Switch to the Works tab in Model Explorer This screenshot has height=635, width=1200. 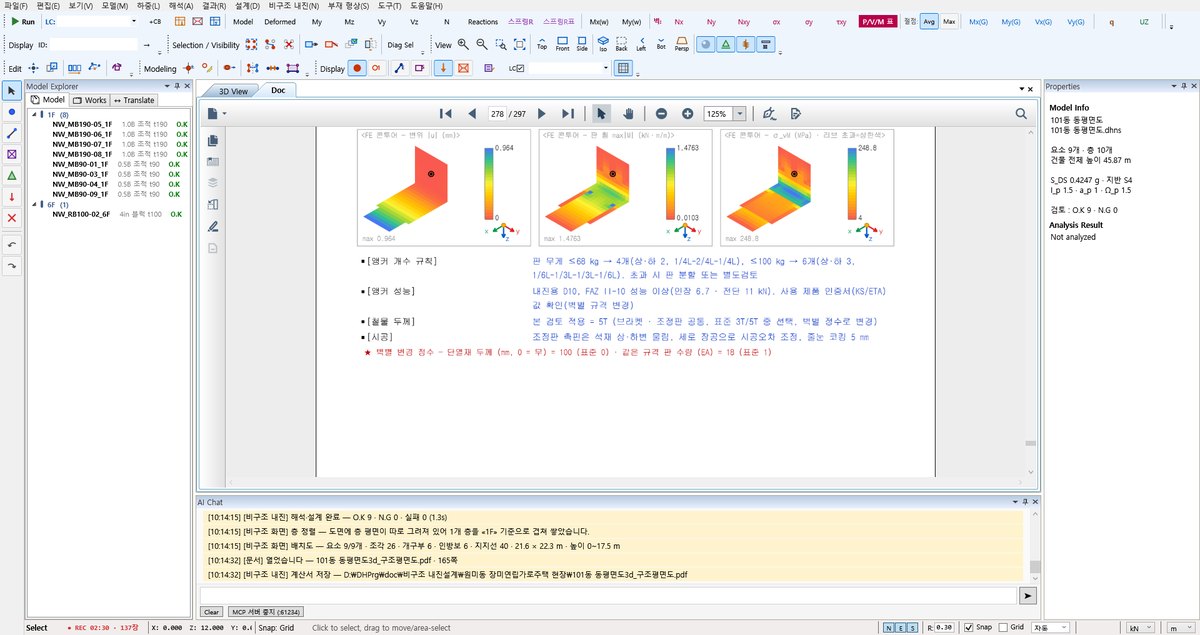(89, 100)
